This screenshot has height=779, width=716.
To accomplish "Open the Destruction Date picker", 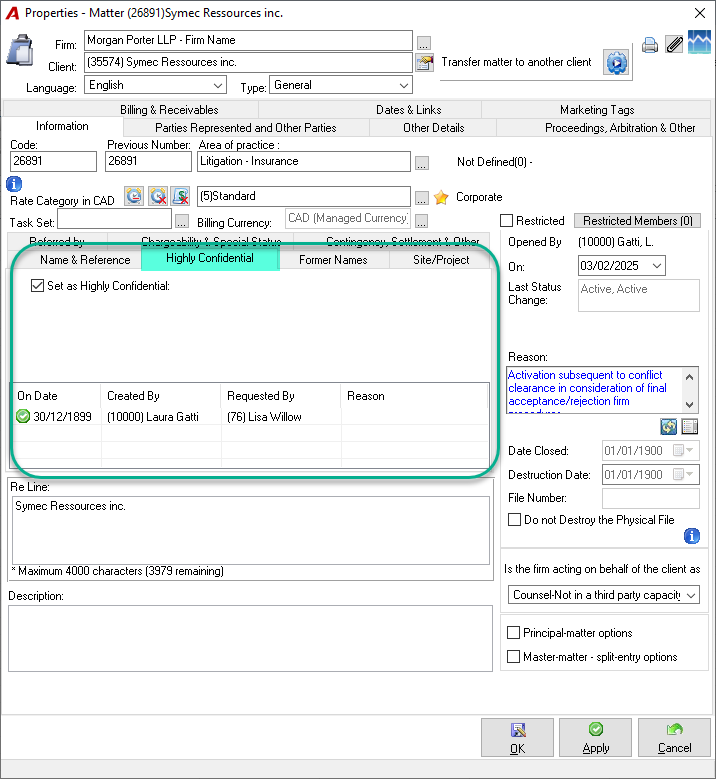I will tap(683, 474).
